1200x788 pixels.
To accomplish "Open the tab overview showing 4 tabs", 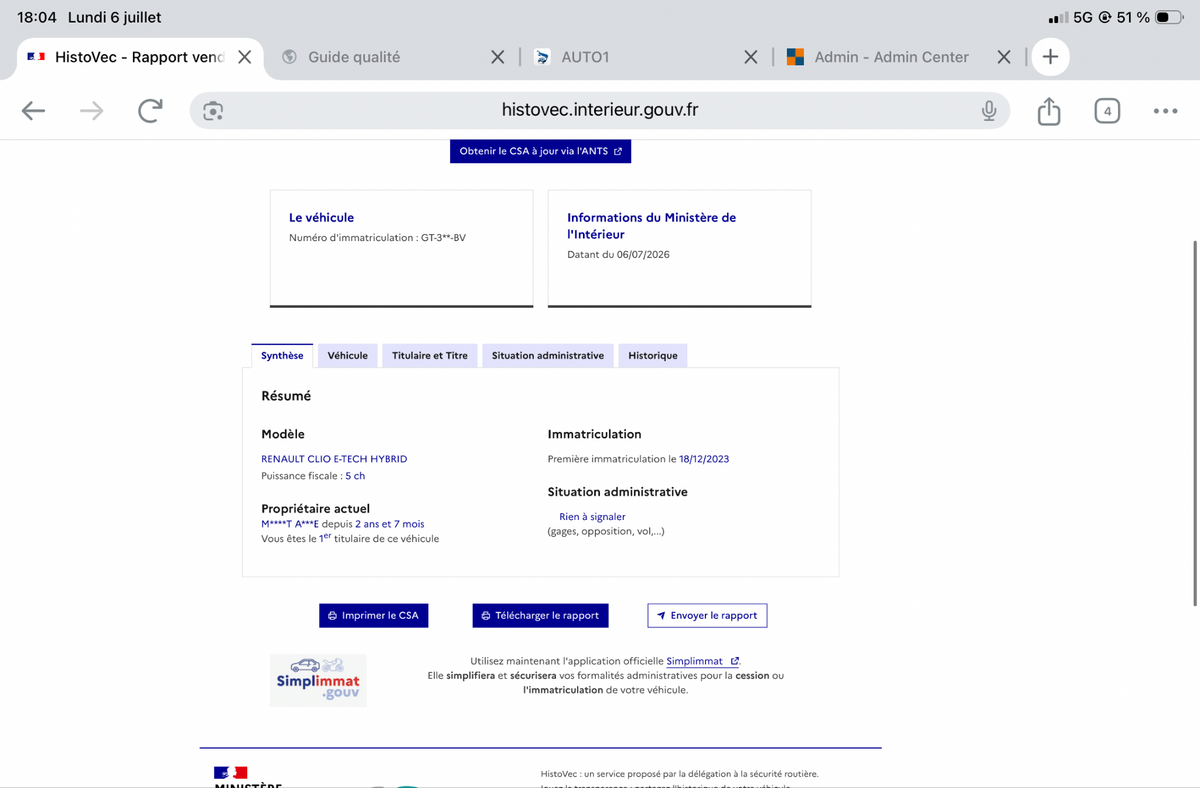I will [x=1107, y=111].
